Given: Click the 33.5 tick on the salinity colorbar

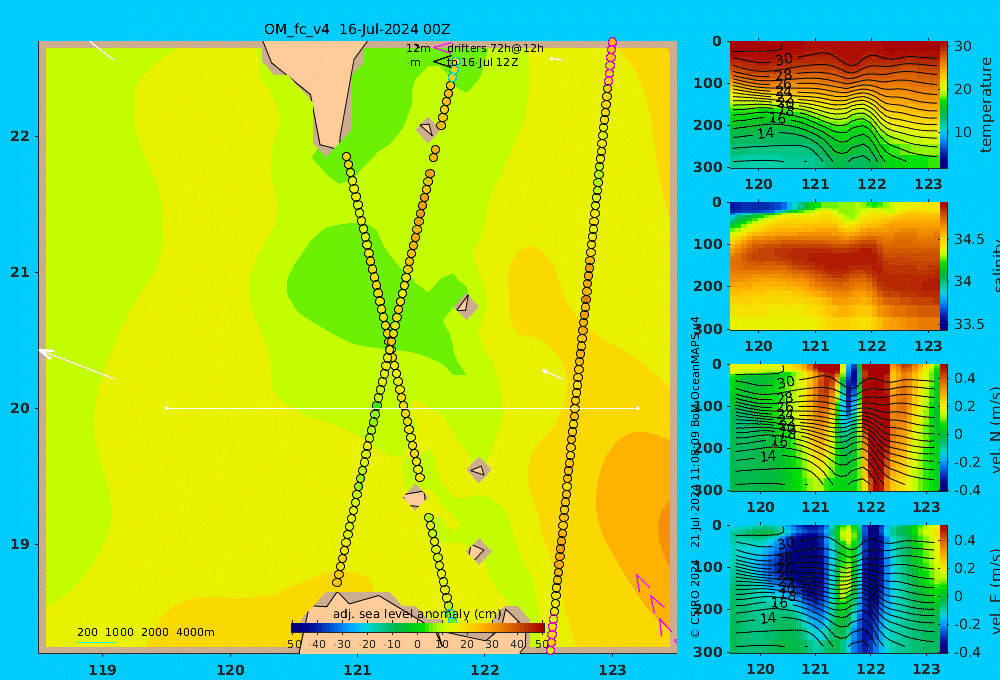Looking at the screenshot, I should coord(969,324).
